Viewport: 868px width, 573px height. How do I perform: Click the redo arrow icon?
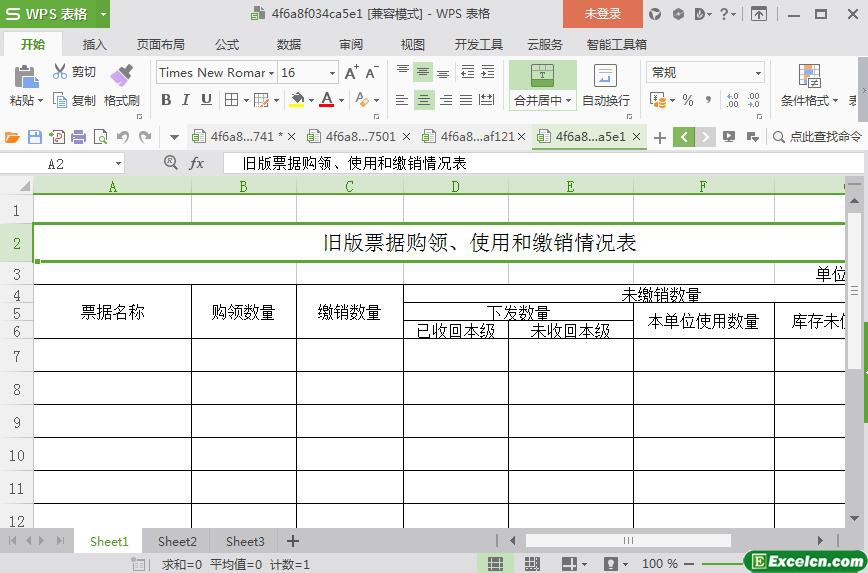pos(145,137)
